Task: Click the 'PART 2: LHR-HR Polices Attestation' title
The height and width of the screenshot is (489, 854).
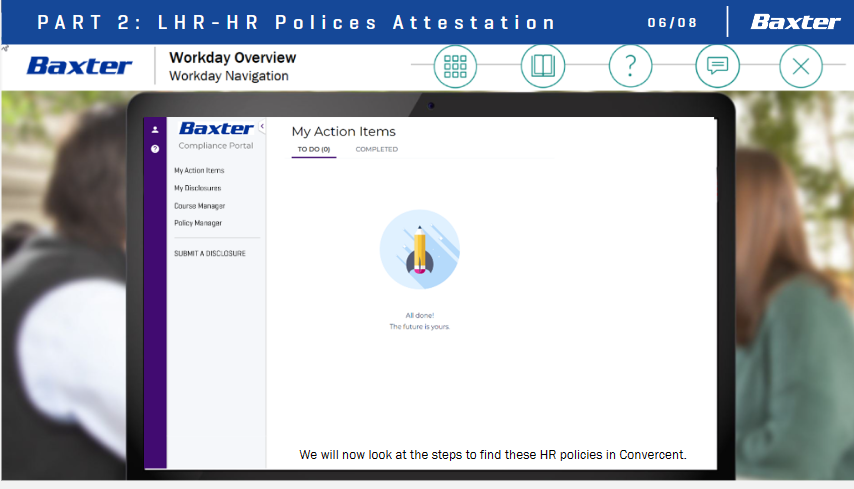Action: 297,23
